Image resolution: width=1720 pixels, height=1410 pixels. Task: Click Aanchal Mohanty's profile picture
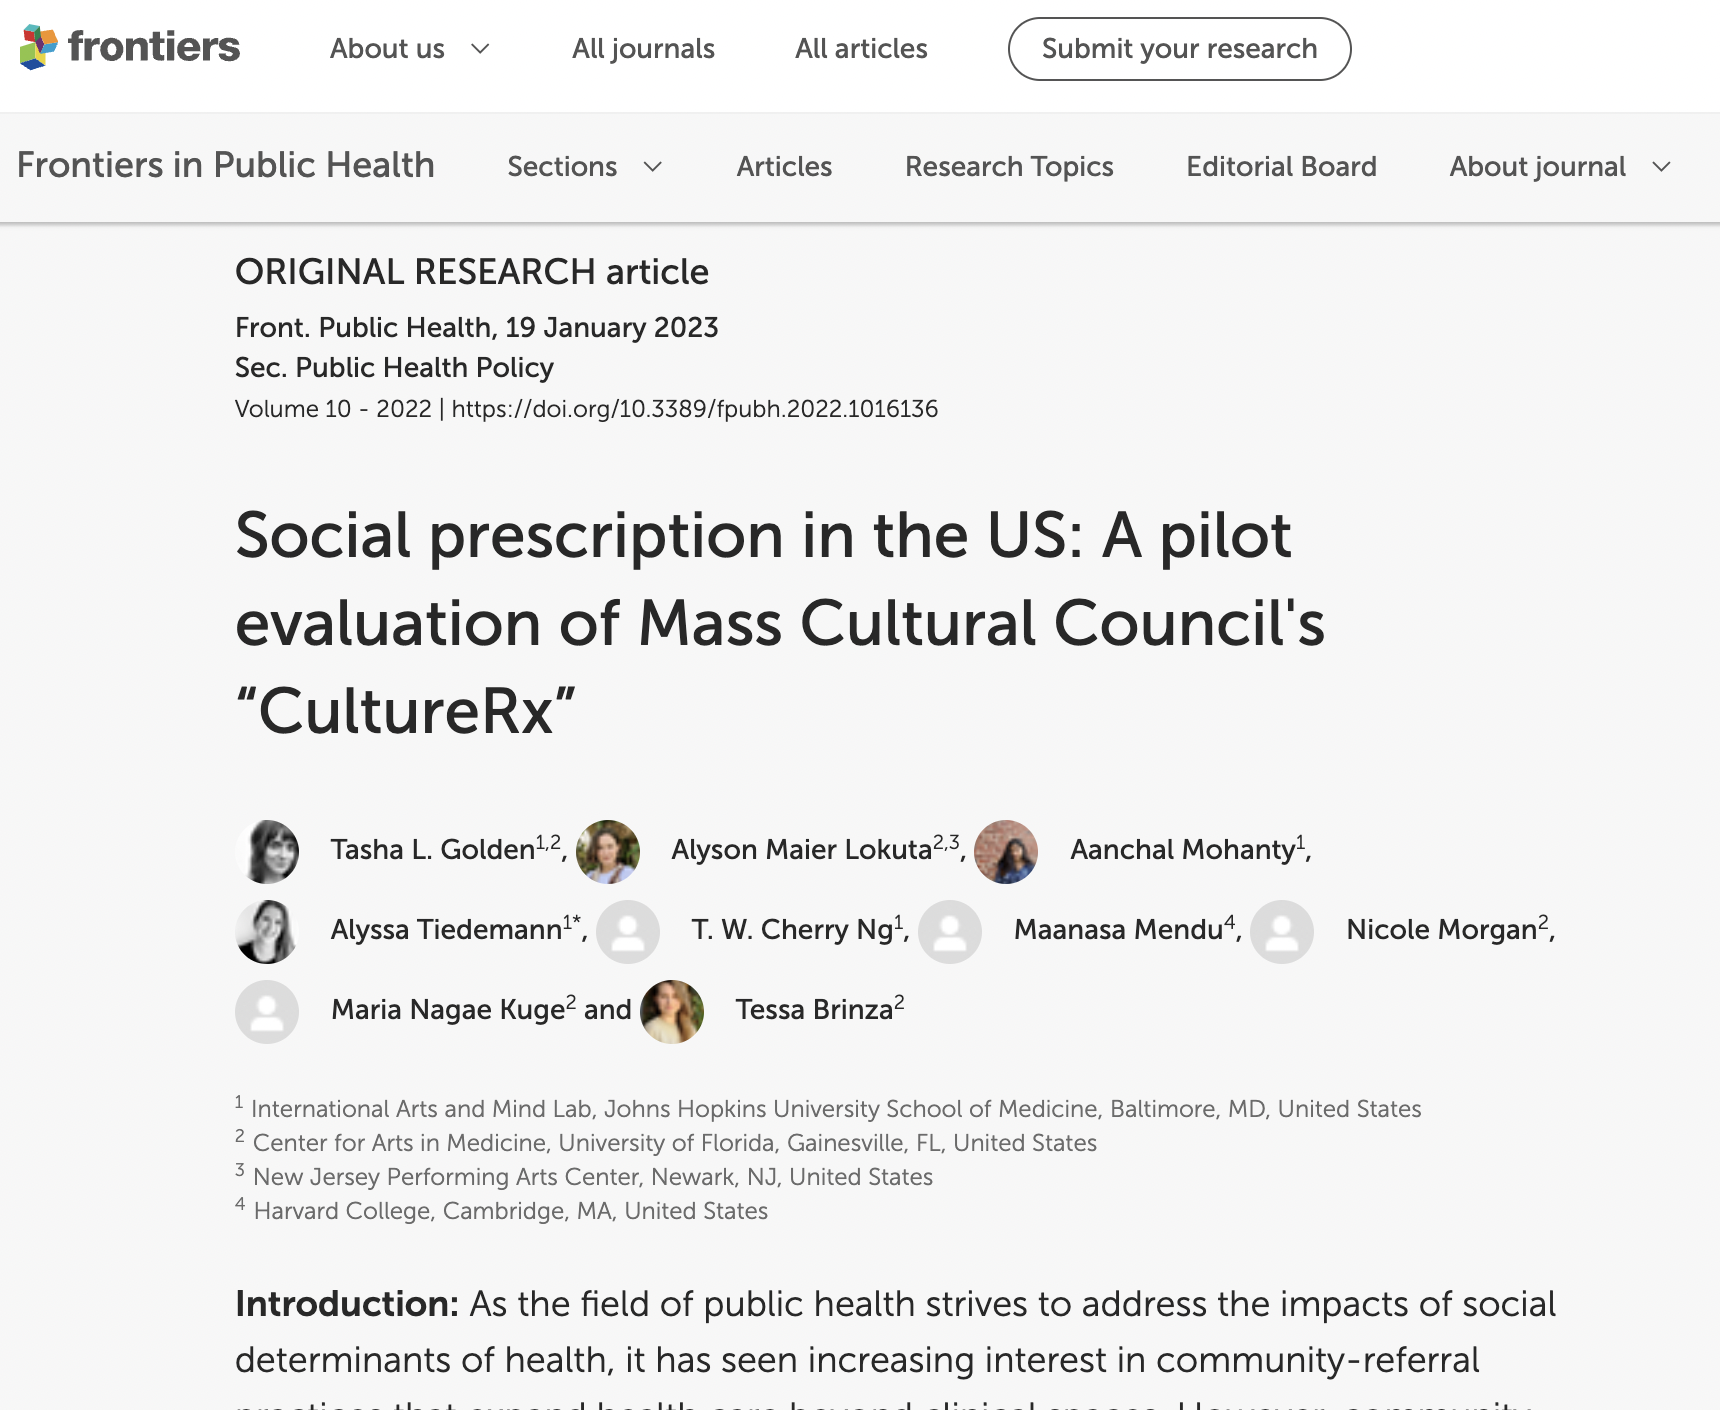1006,852
